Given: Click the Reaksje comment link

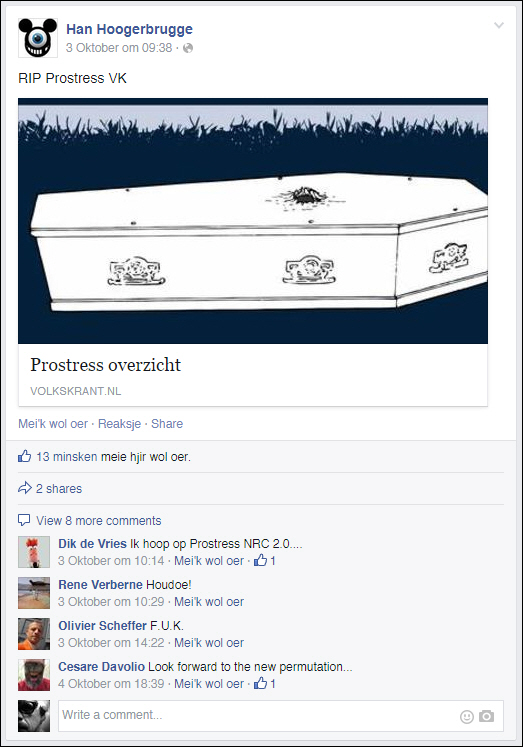Looking at the screenshot, I should pyautogui.click(x=120, y=424).
